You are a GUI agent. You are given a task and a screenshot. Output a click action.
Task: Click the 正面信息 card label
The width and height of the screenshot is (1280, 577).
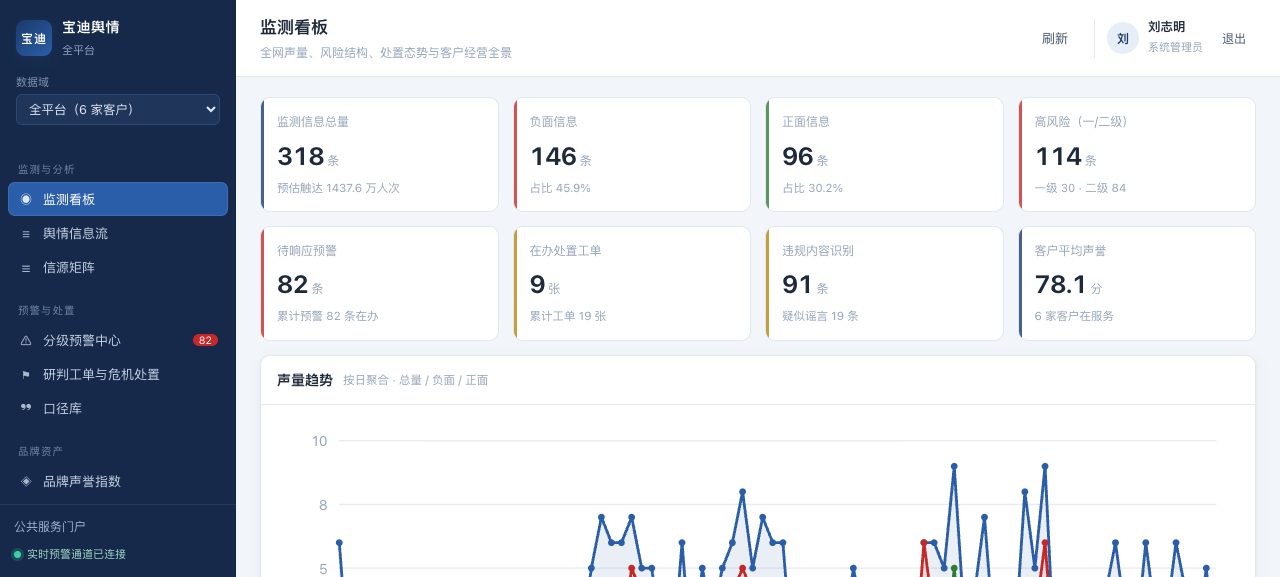806,122
